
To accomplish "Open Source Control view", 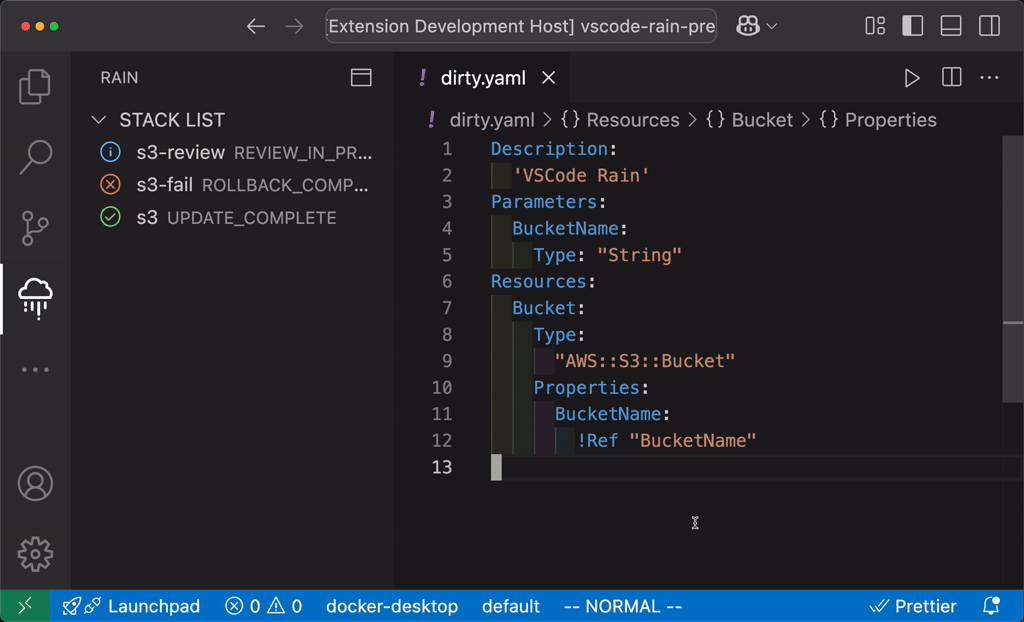I will click(35, 227).
